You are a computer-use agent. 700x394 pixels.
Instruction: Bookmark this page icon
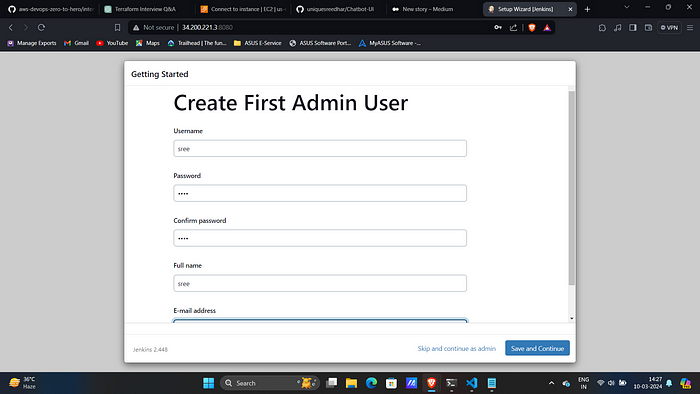(117, 27)
